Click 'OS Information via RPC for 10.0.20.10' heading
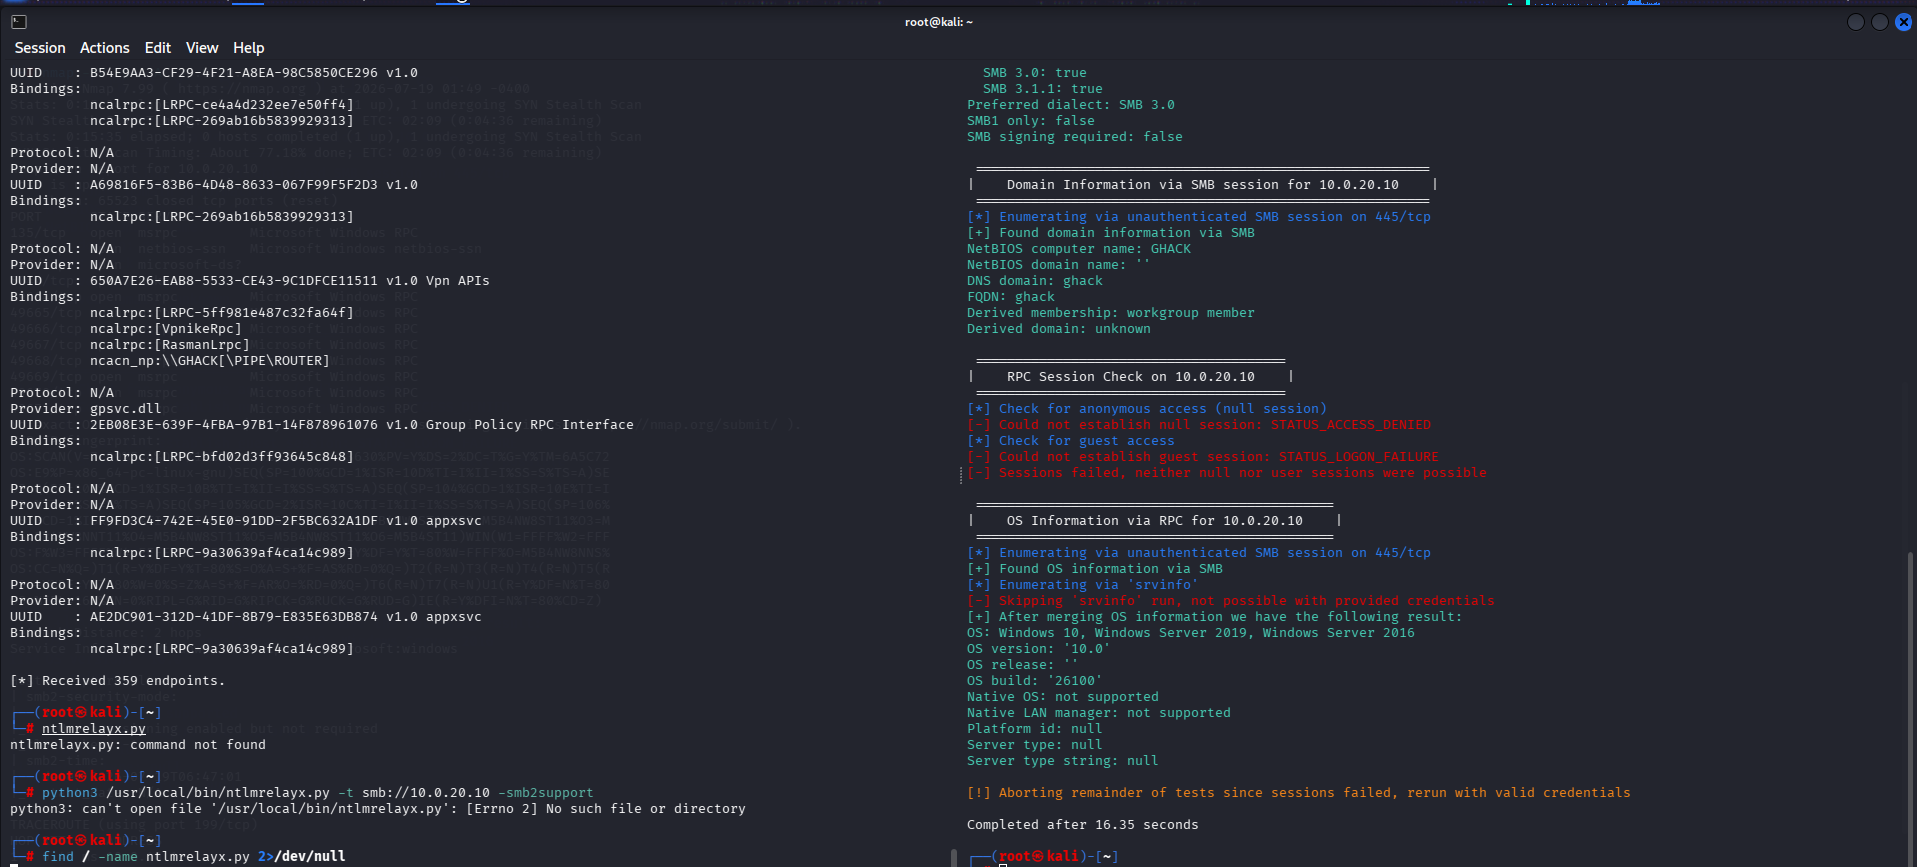This screenshot has height=867, width=1917. point(1155,521)
